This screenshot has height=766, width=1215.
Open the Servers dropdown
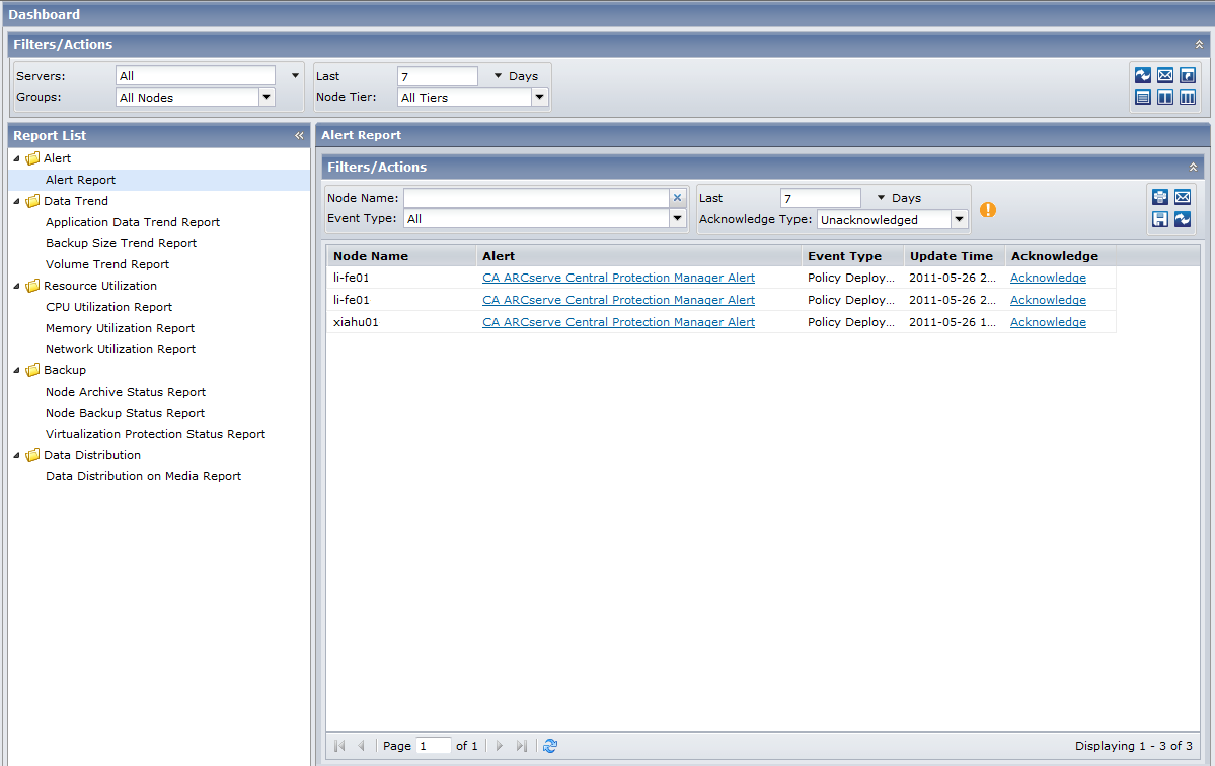294,74
